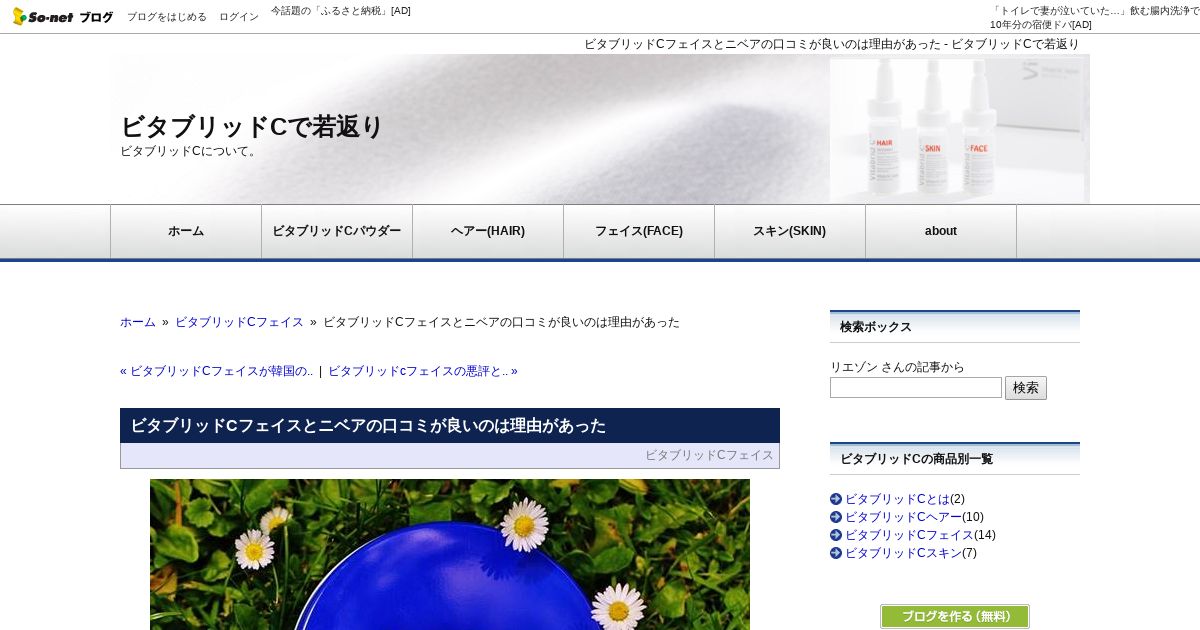Click breadcrumb ビタブリッドCフェイス link
Image resolution: width=1200 pixels, height=630 pixels.
[x=239, y=322]
